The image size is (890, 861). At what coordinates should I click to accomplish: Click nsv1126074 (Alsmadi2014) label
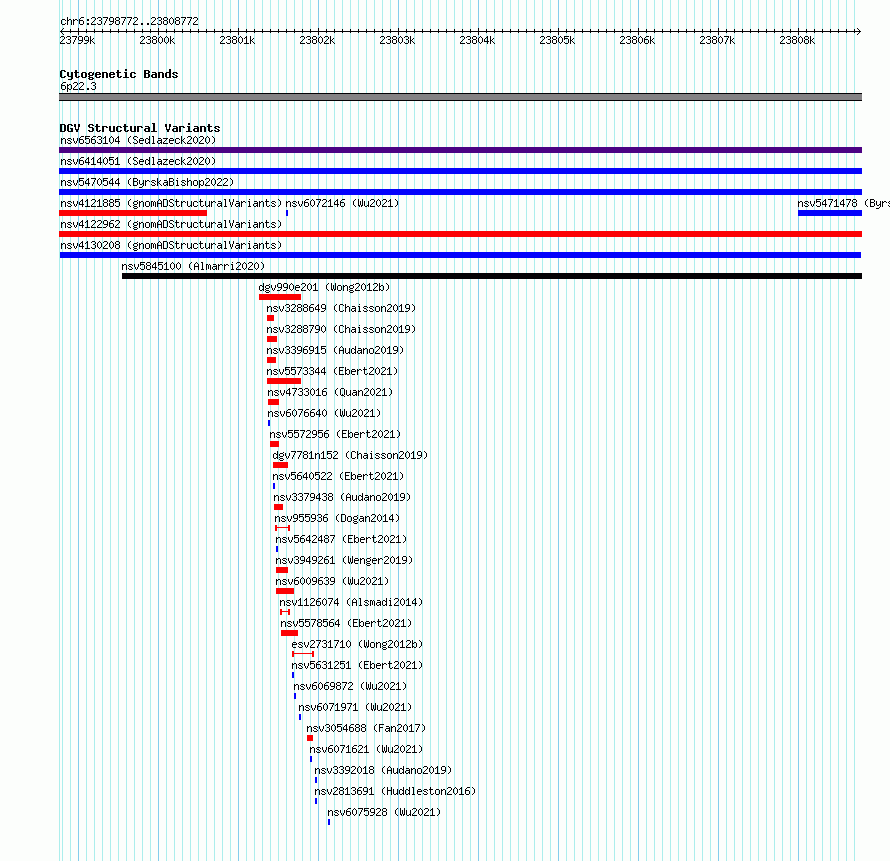pos(351,602)
